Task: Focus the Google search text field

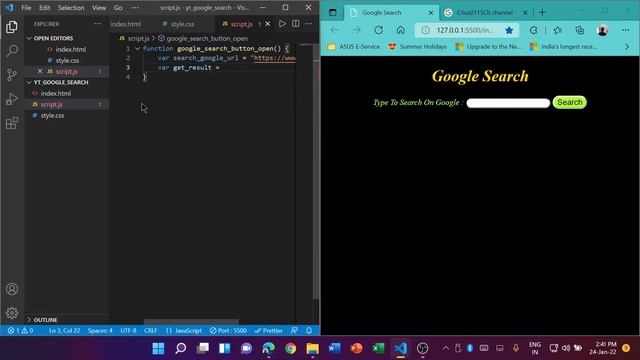Action: pyautogui.click(x=508, y=103)
